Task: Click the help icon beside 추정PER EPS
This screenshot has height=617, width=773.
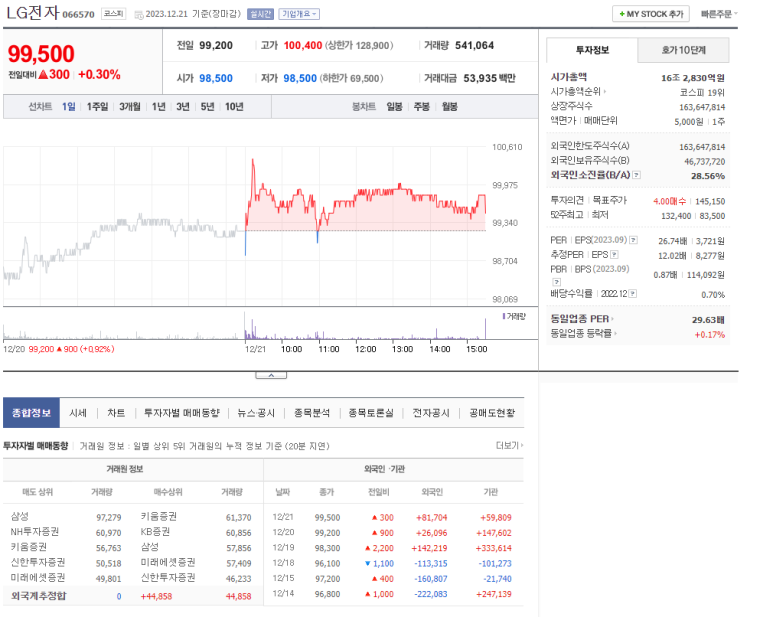Action: coord(614,255)
